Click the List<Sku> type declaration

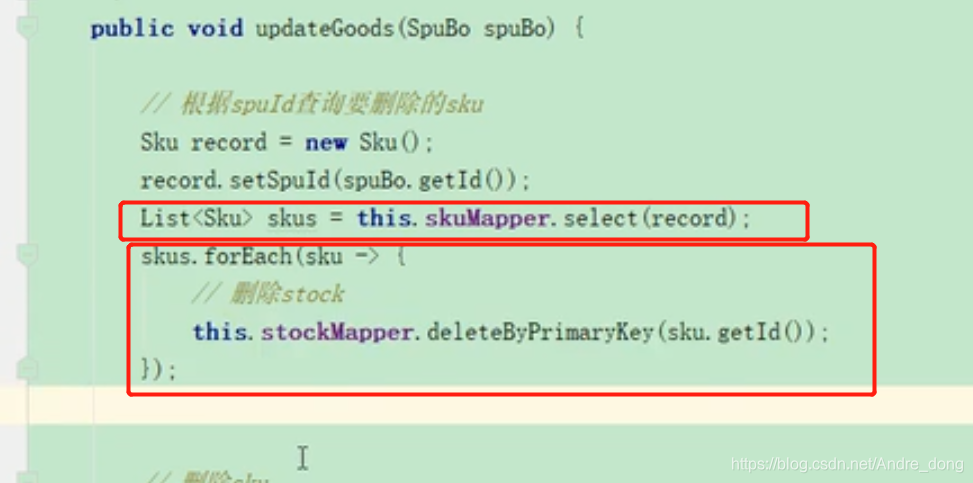click(197, 219)
